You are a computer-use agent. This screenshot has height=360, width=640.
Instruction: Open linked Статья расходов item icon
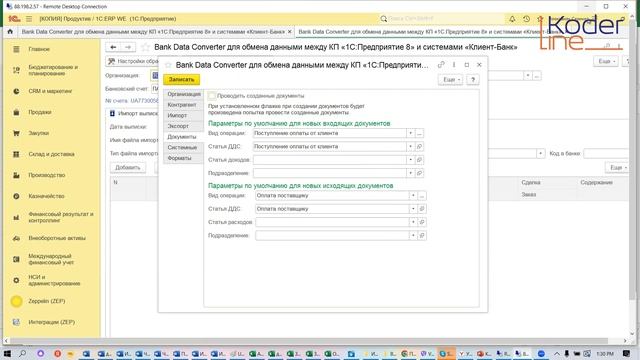point(422,222)
